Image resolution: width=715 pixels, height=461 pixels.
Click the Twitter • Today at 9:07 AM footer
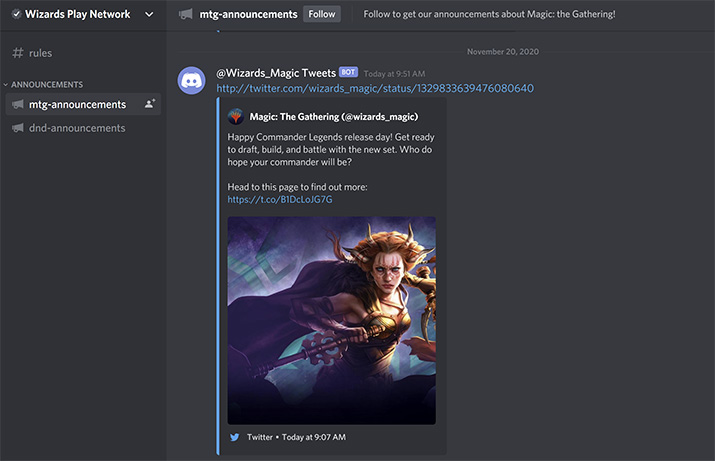pos(296,437)
